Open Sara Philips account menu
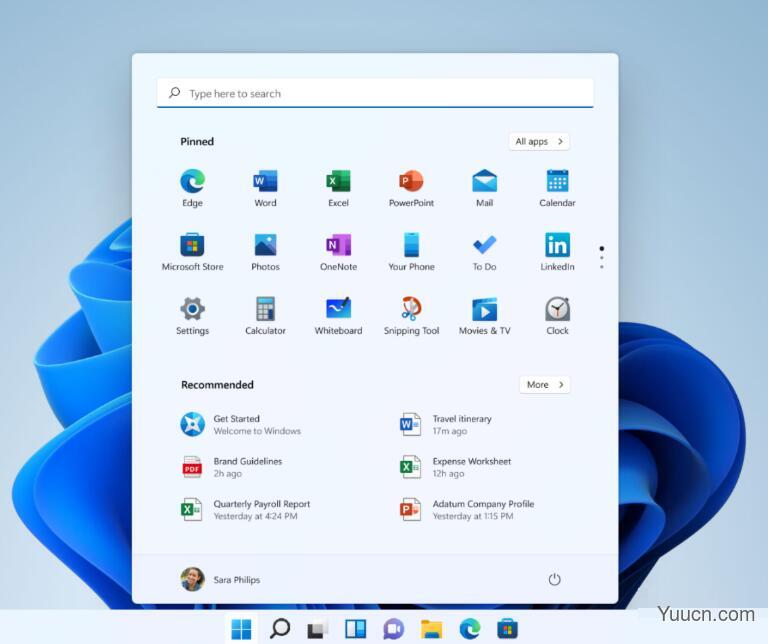Image resolution: width=768 pixels, height=644 pixels. click(220, 579)
